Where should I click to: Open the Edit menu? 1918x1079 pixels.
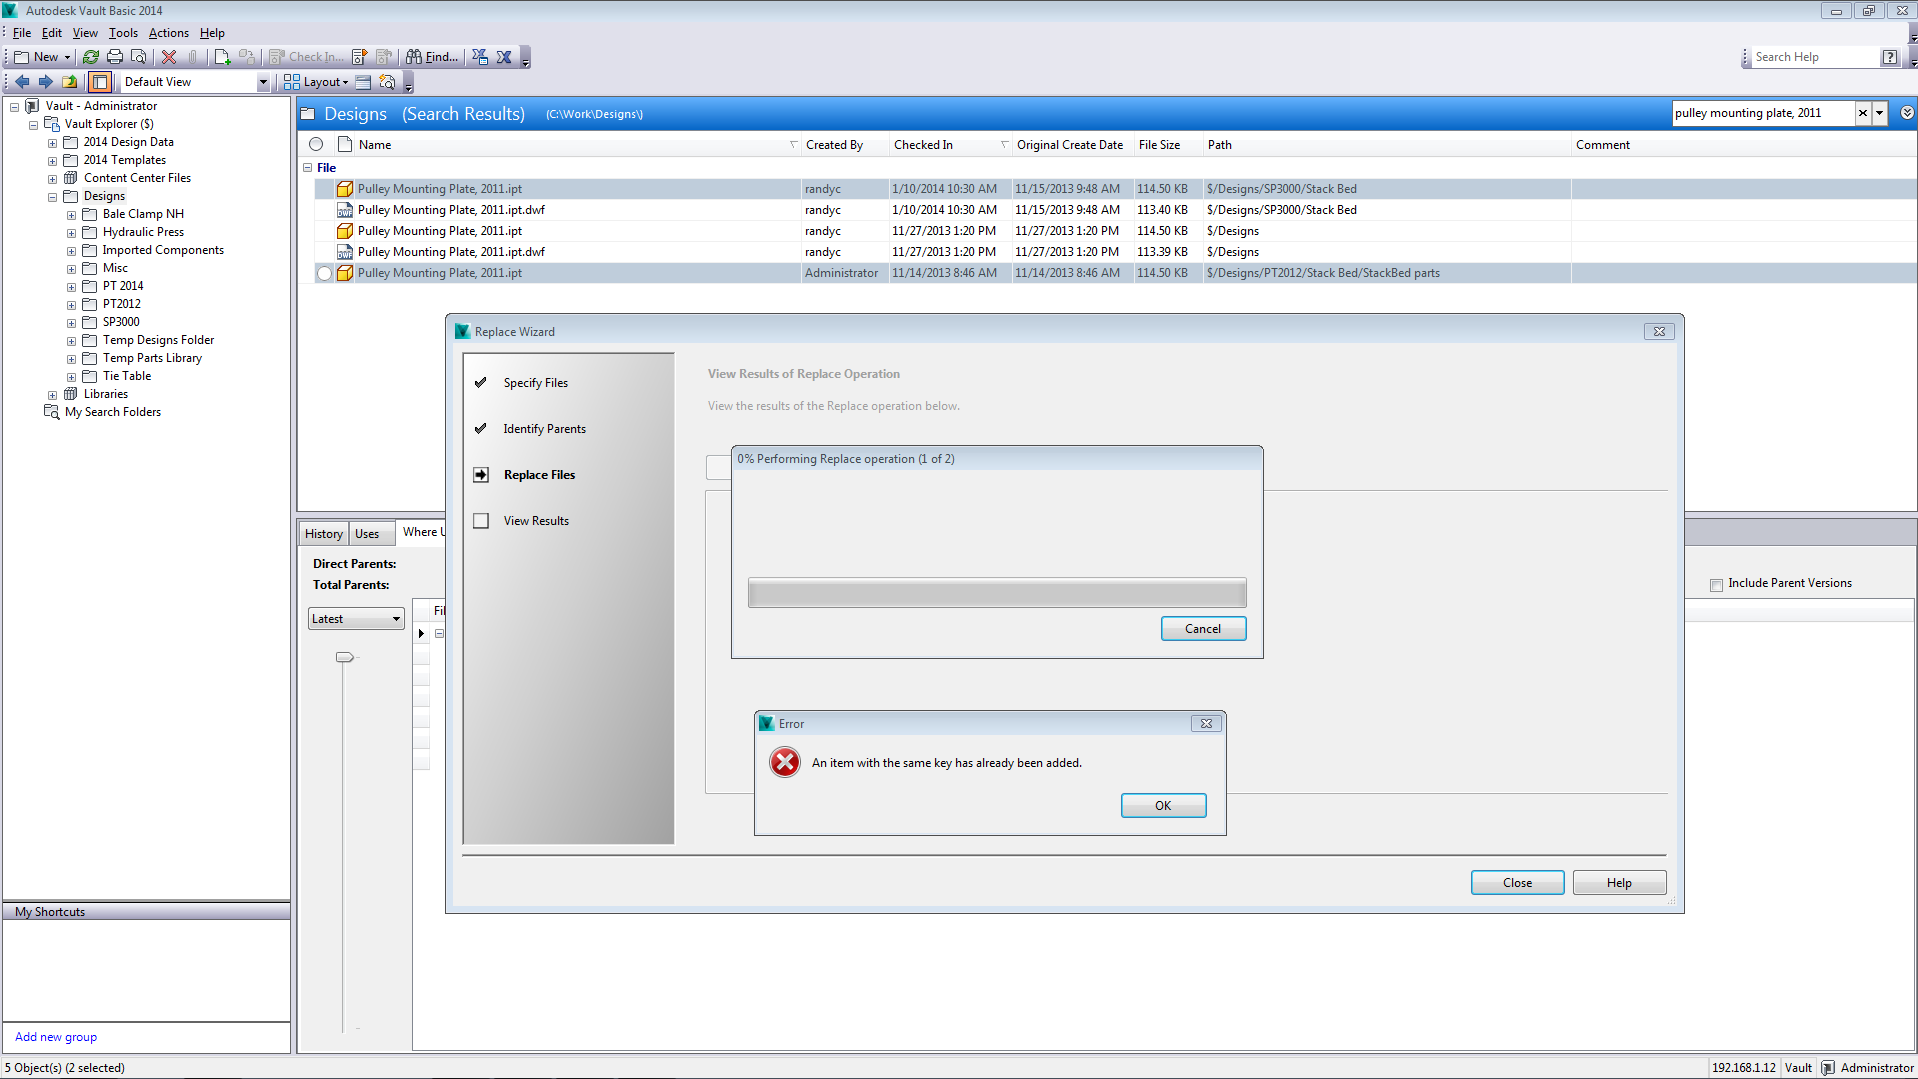click(52, 33)
